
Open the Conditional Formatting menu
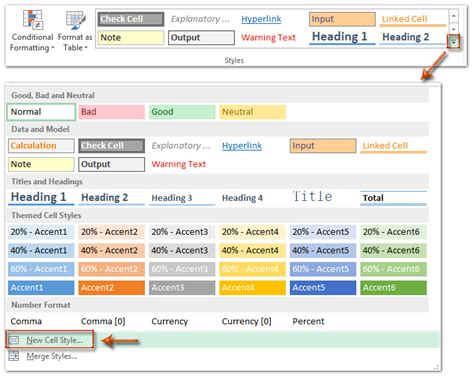pos(32,31)
